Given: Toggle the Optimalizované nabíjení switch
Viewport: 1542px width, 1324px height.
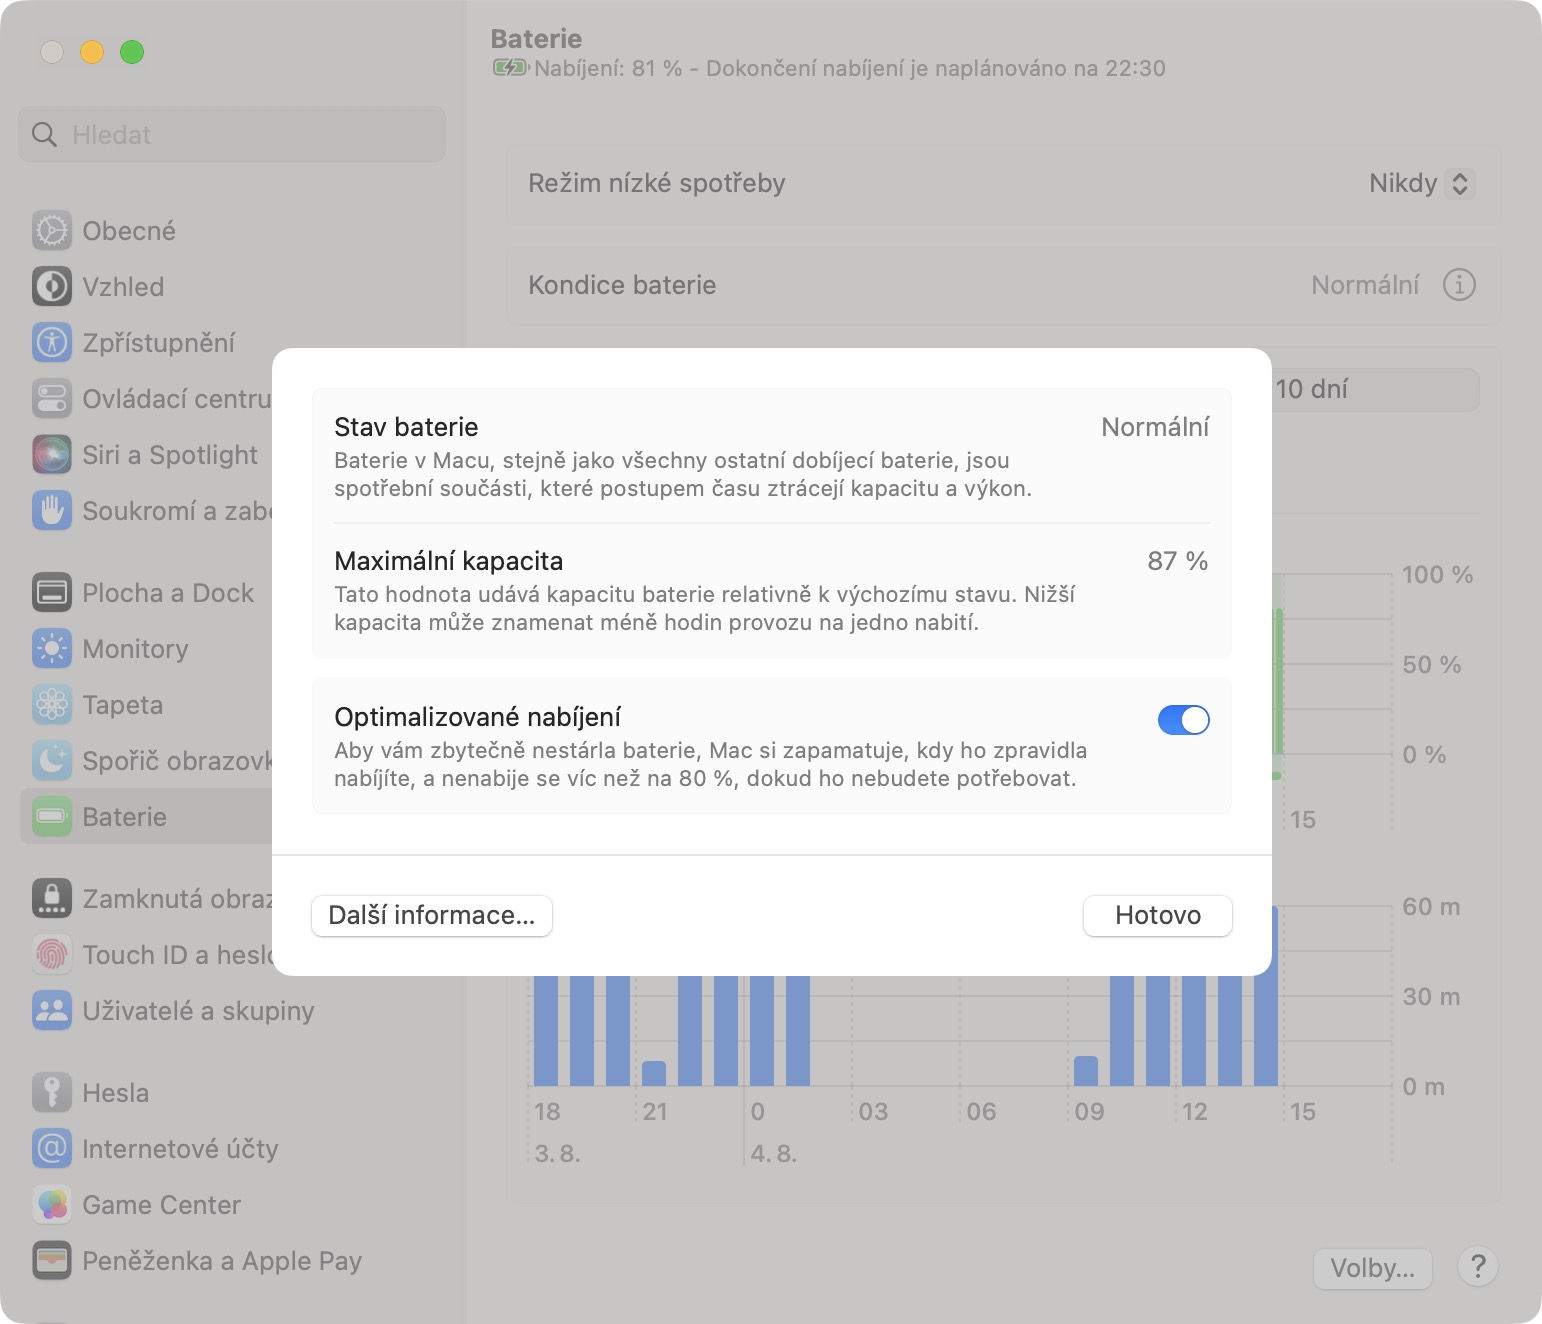Looking at the screenshot, I should point(1183,720).
